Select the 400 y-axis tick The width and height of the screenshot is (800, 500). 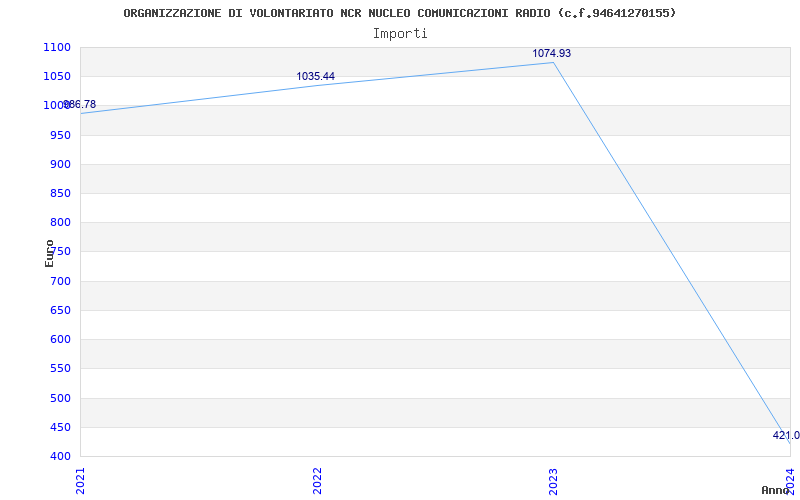(60, 456)
